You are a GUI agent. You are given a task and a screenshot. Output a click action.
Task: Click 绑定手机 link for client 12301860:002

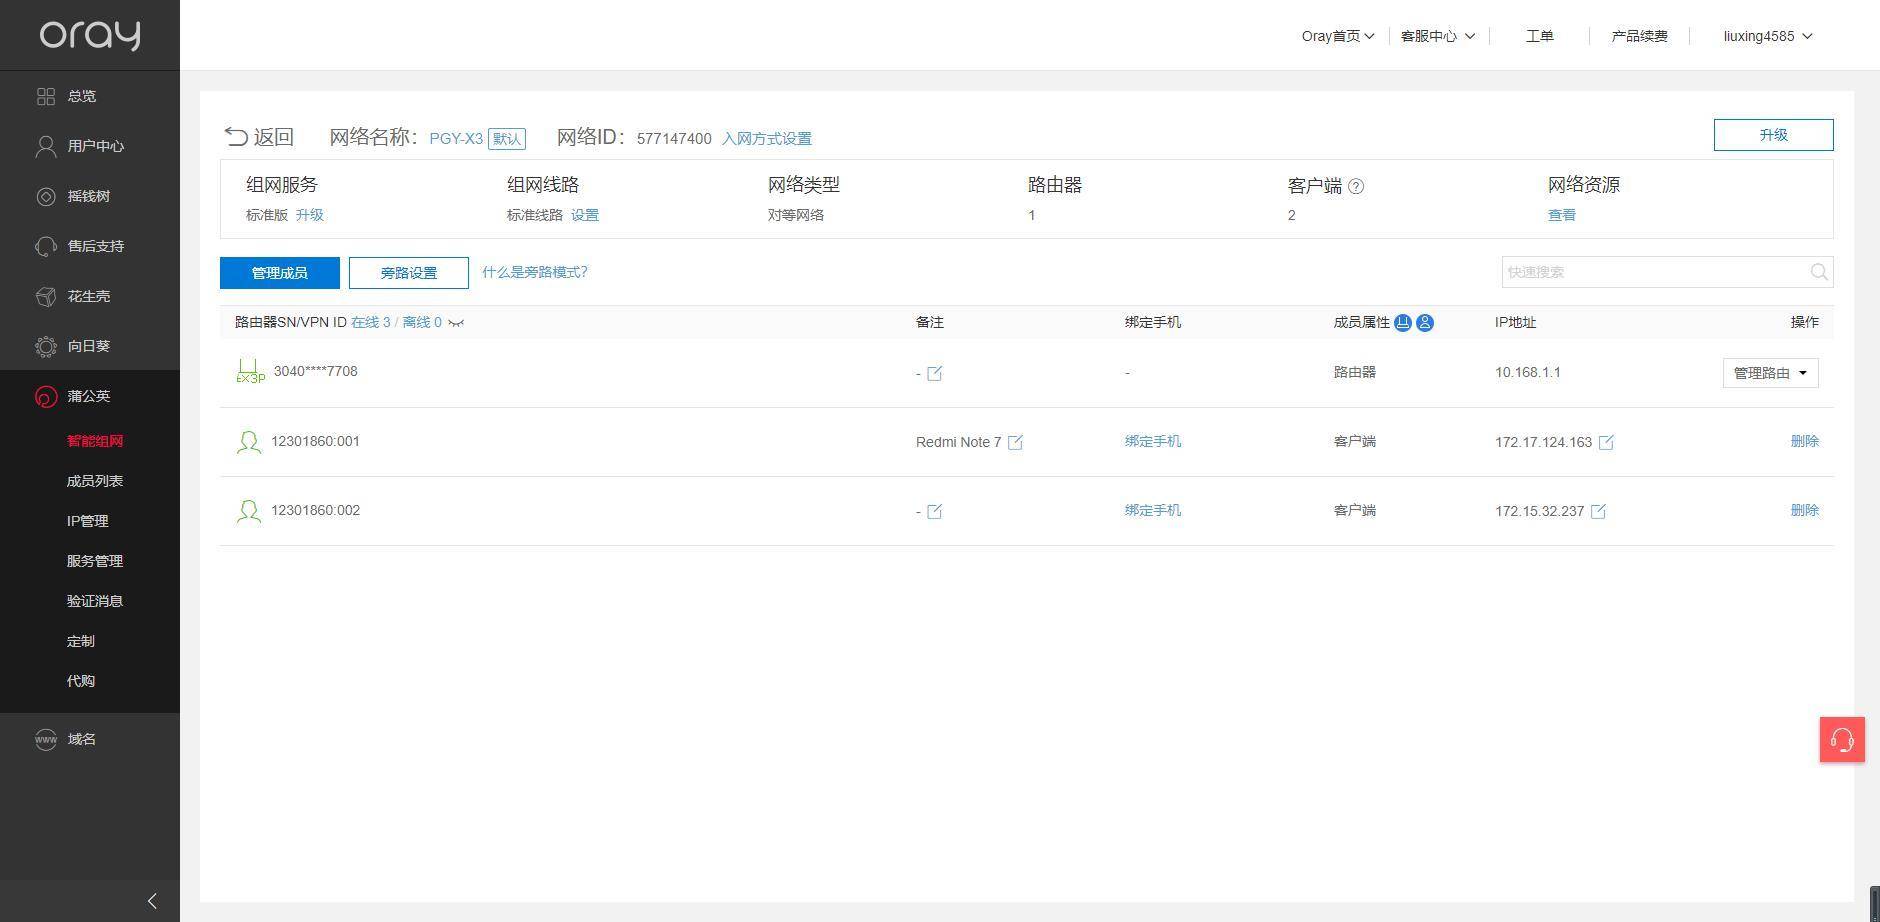coord(1152,510)
